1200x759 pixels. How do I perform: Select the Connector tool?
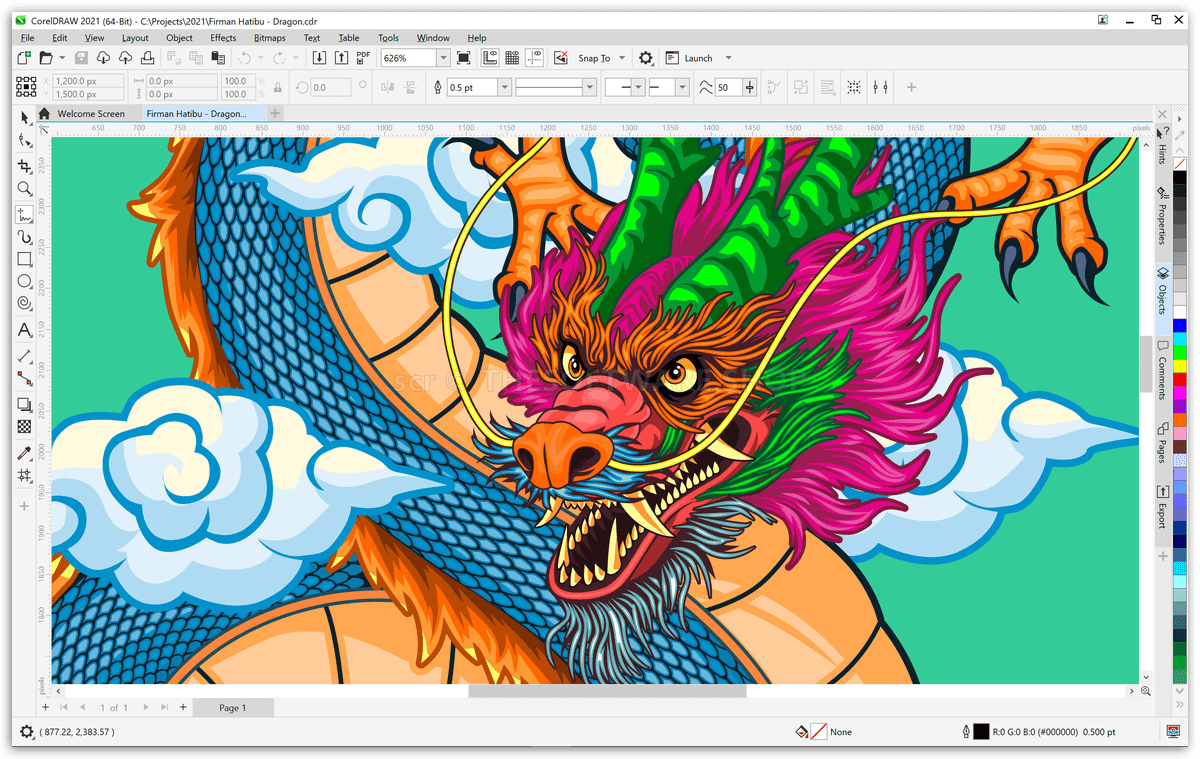click(x=25, y=379)
